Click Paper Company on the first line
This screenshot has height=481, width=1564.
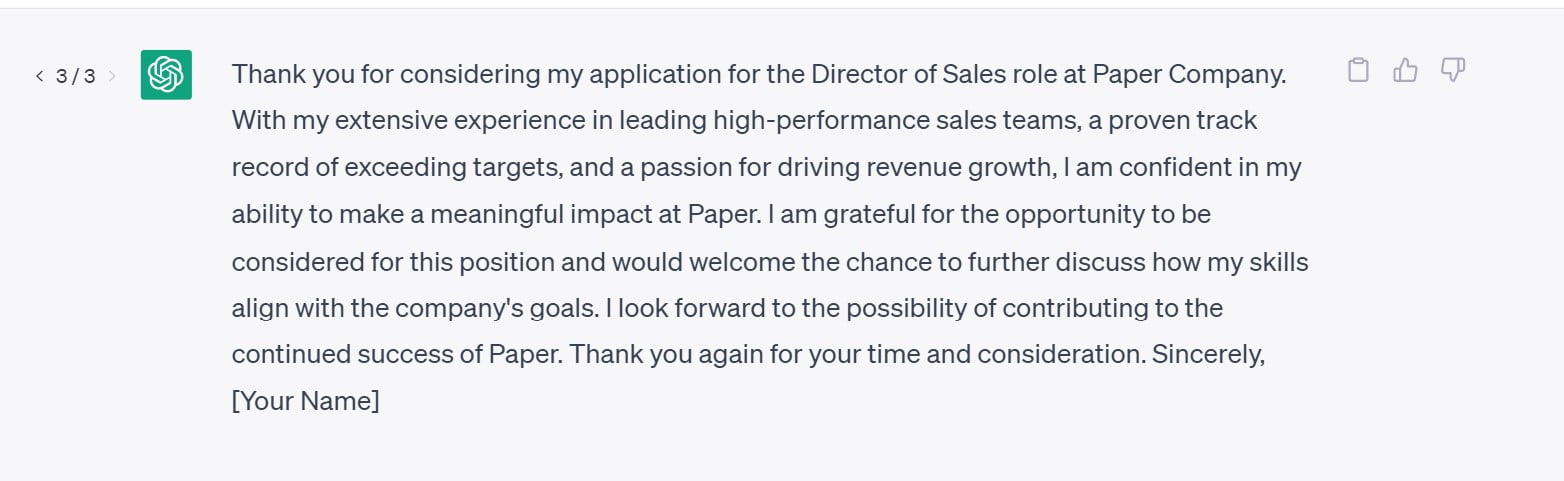pos(1189,75)
